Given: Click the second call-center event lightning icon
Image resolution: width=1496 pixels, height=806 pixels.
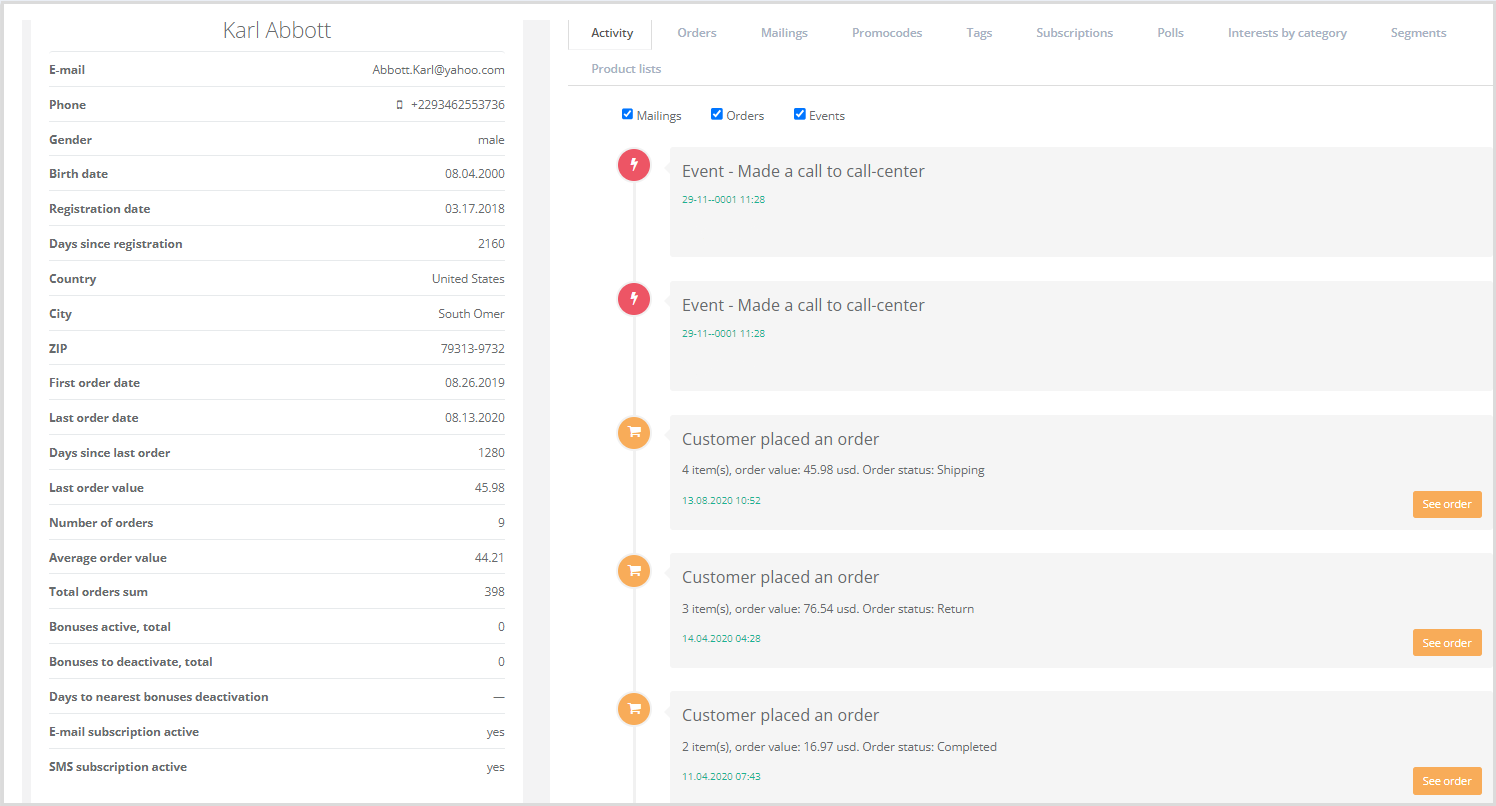Looking at the screenshot, I should tap(634, 299).
